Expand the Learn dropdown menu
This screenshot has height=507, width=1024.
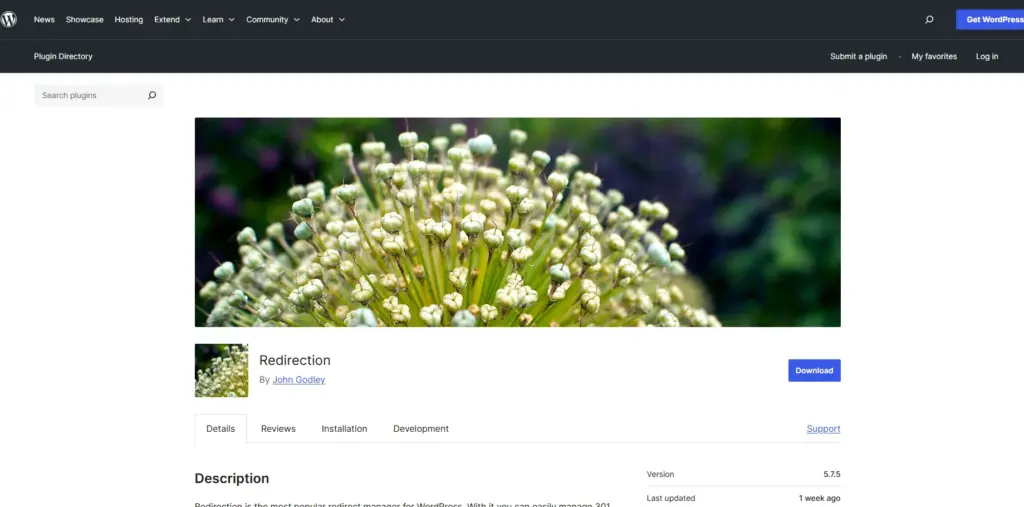(x=218, y=19)
